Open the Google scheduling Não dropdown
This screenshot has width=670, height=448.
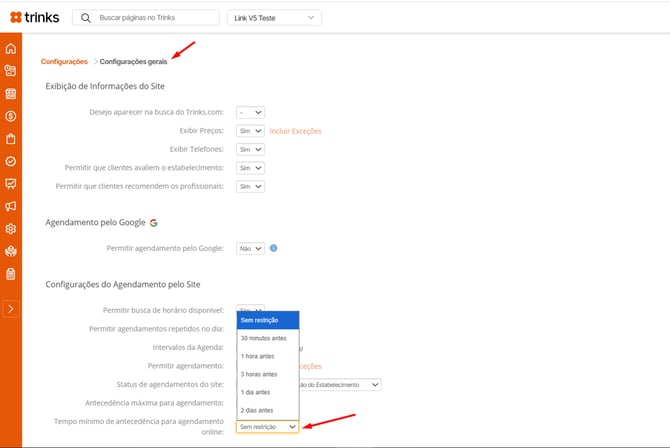click(250, 248)
